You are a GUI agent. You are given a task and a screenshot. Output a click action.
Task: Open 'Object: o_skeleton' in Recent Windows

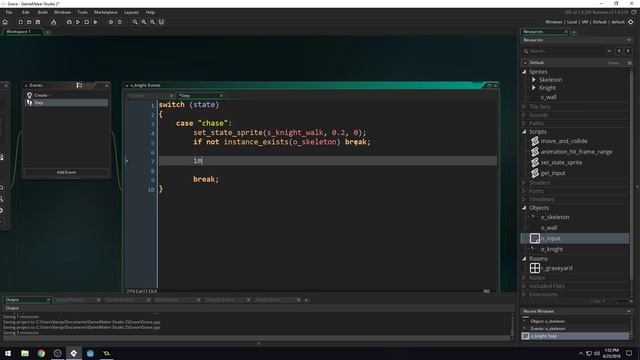point(548,321)
